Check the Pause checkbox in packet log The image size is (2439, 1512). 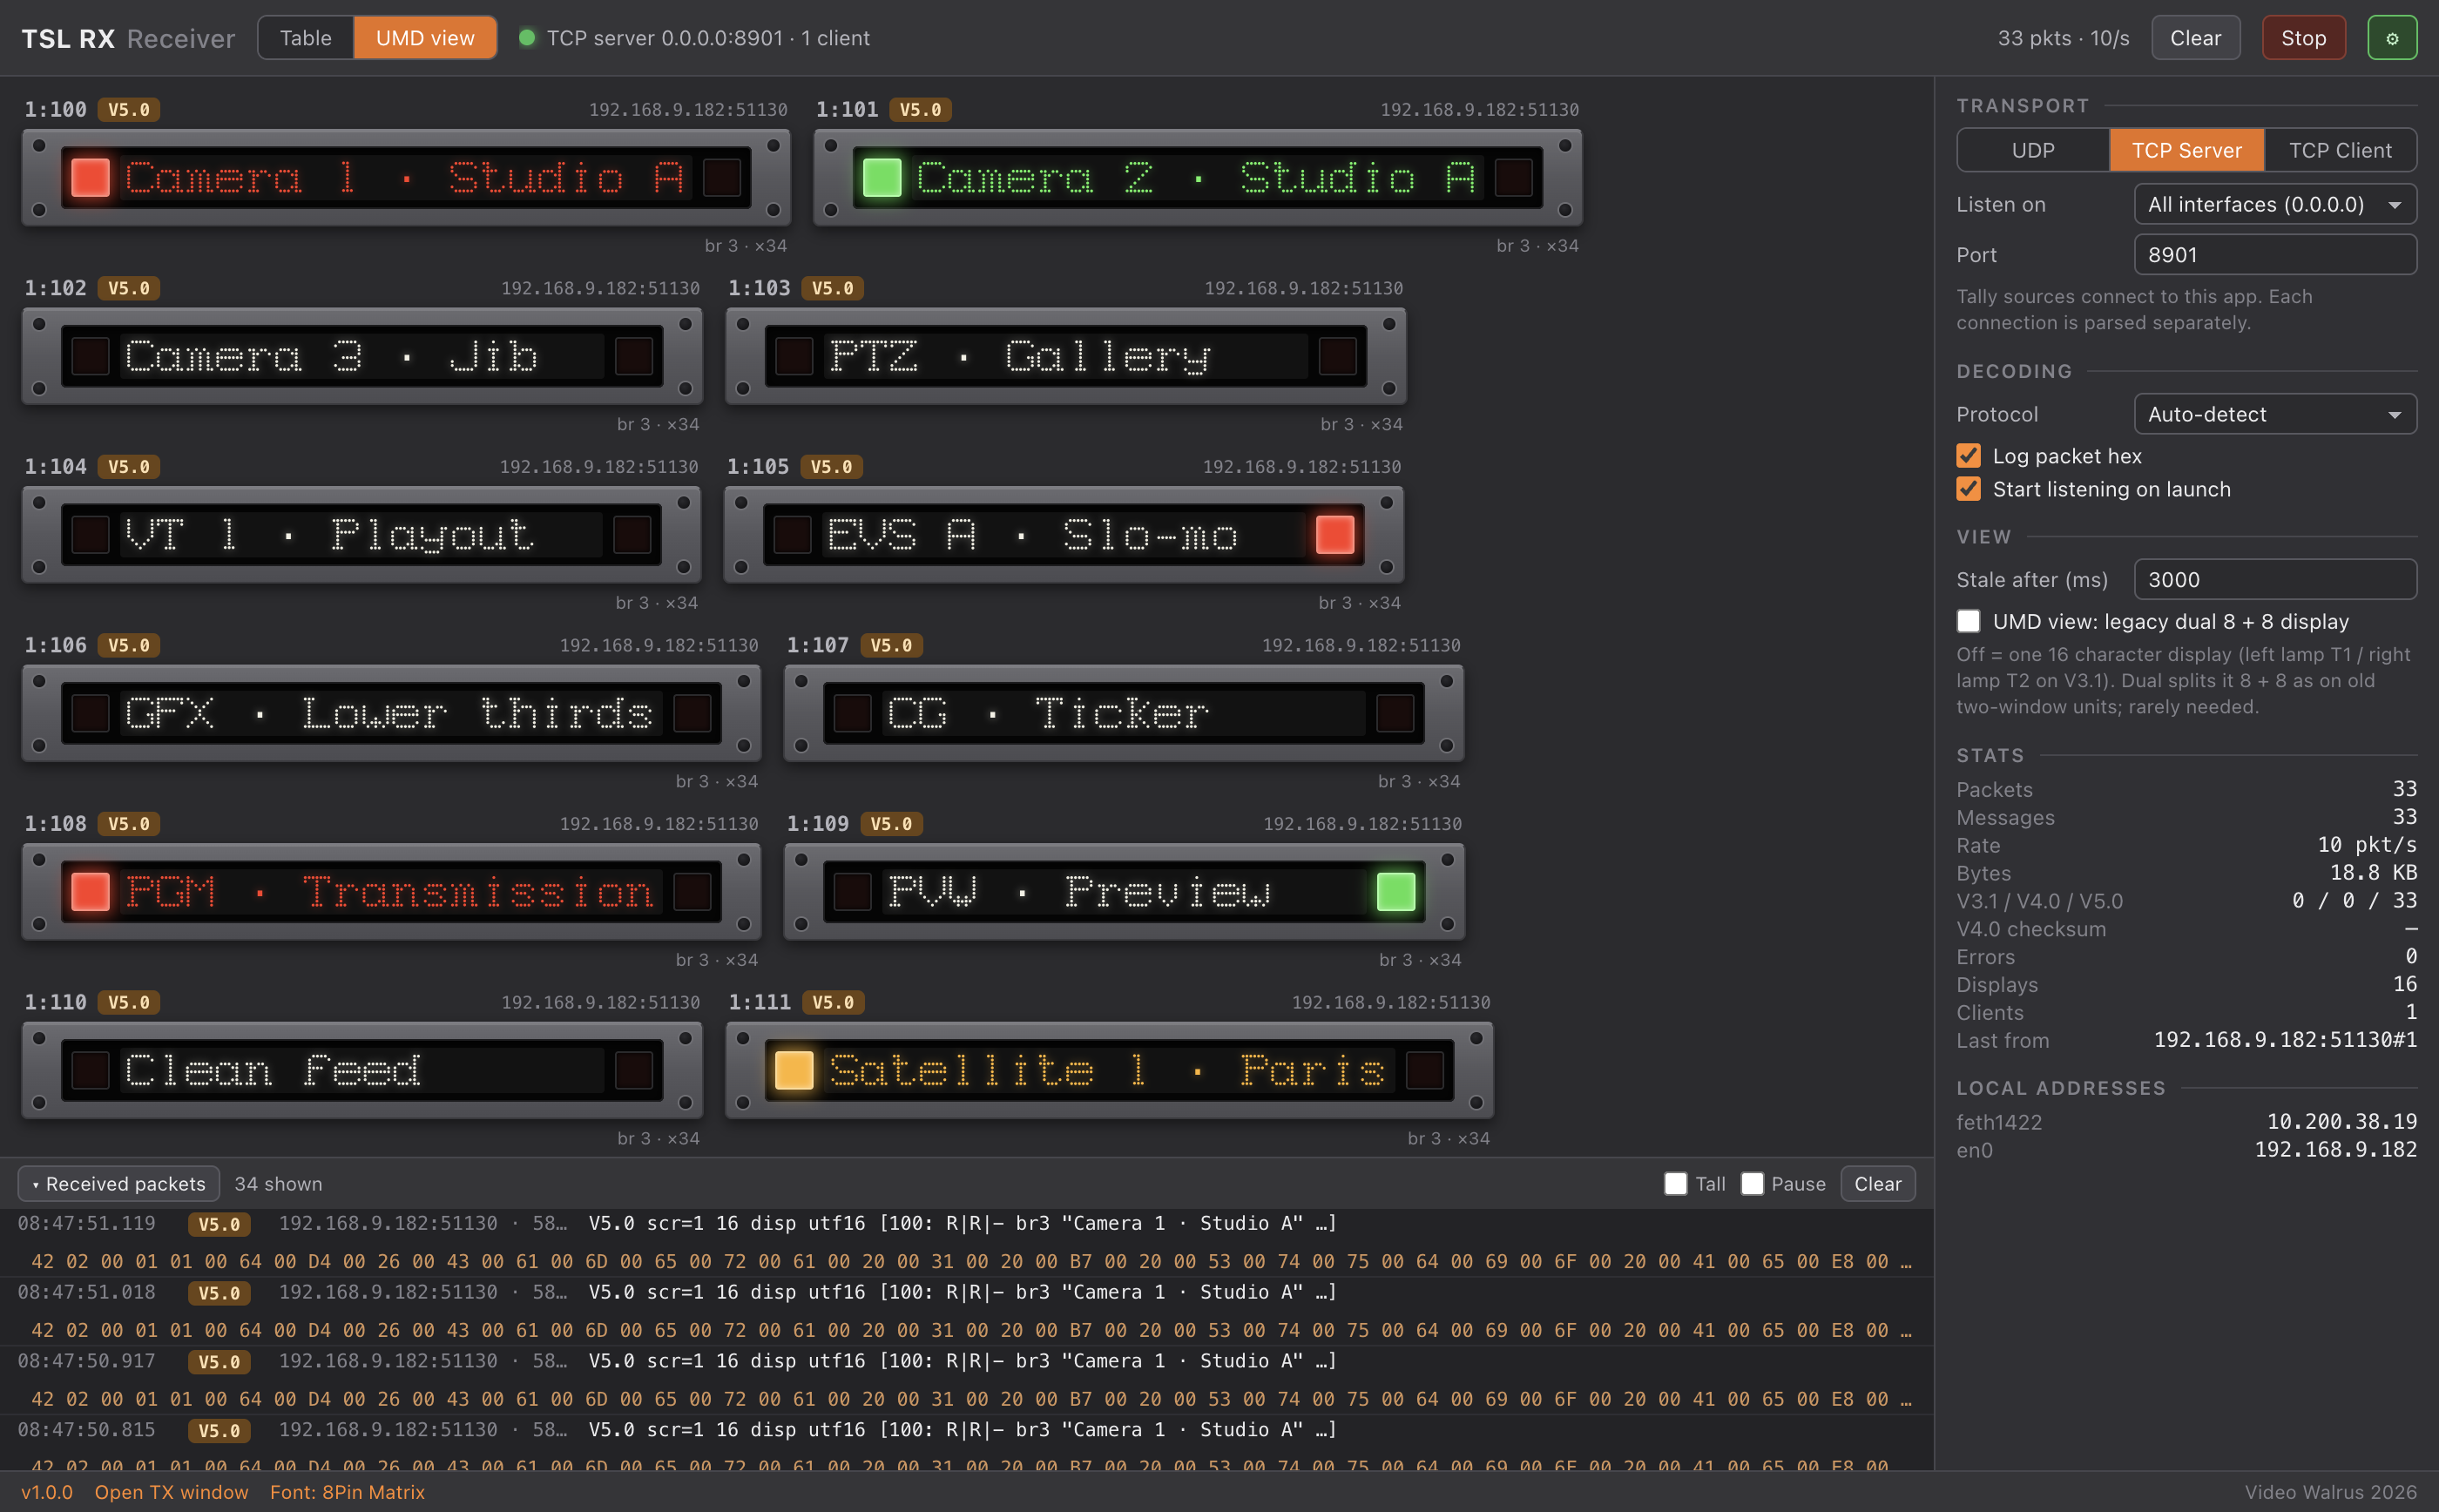click(1751, 1184)
